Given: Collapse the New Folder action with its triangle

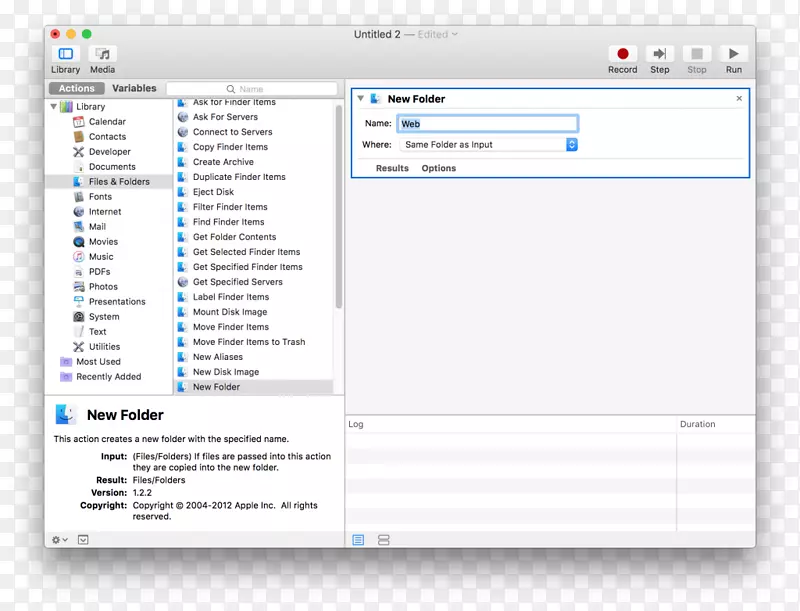Looking at the screenshot, I should tap(360, 98).
